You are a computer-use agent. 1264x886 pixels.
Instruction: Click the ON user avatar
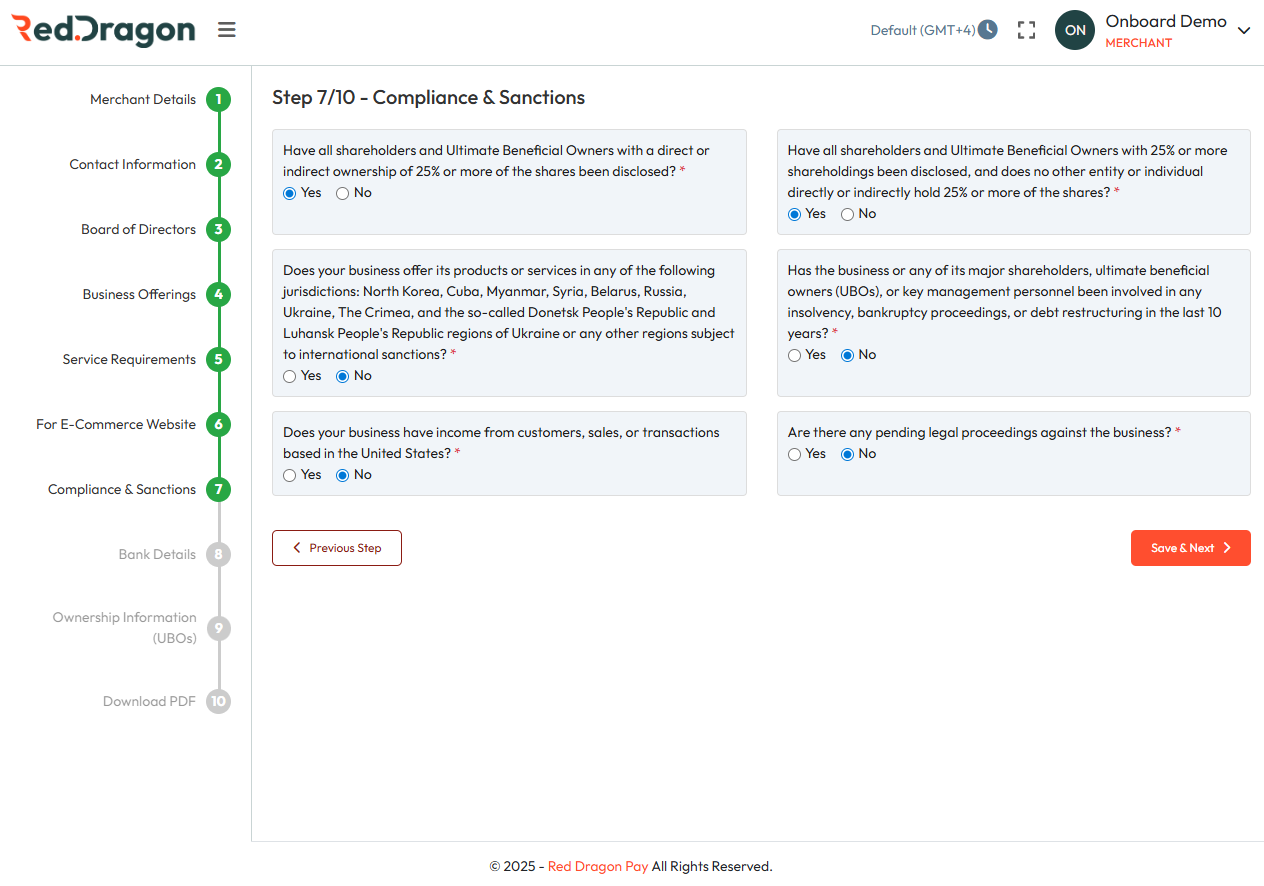(1075, 30)
